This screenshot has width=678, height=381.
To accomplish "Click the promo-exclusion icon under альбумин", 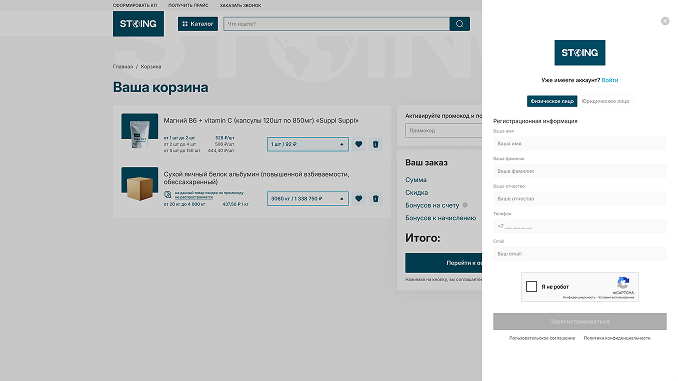I will [168, 195].
